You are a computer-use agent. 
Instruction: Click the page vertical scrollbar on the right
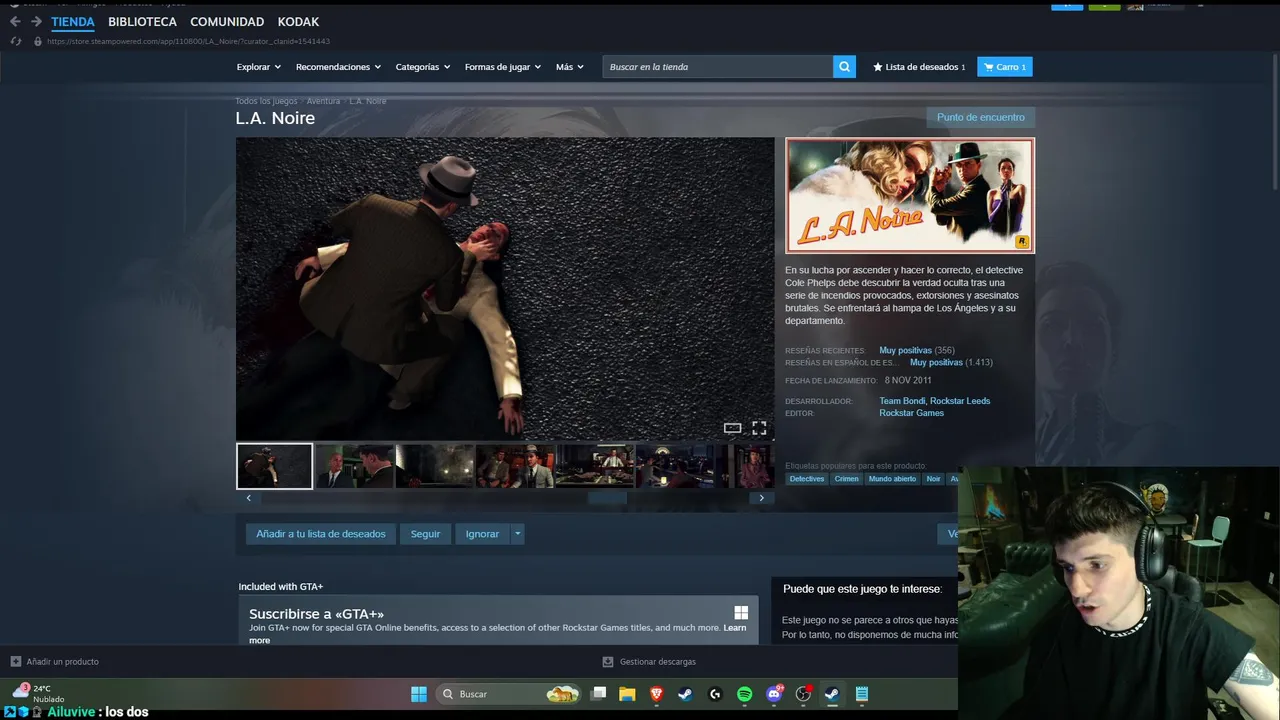(x=1275, y=120)
